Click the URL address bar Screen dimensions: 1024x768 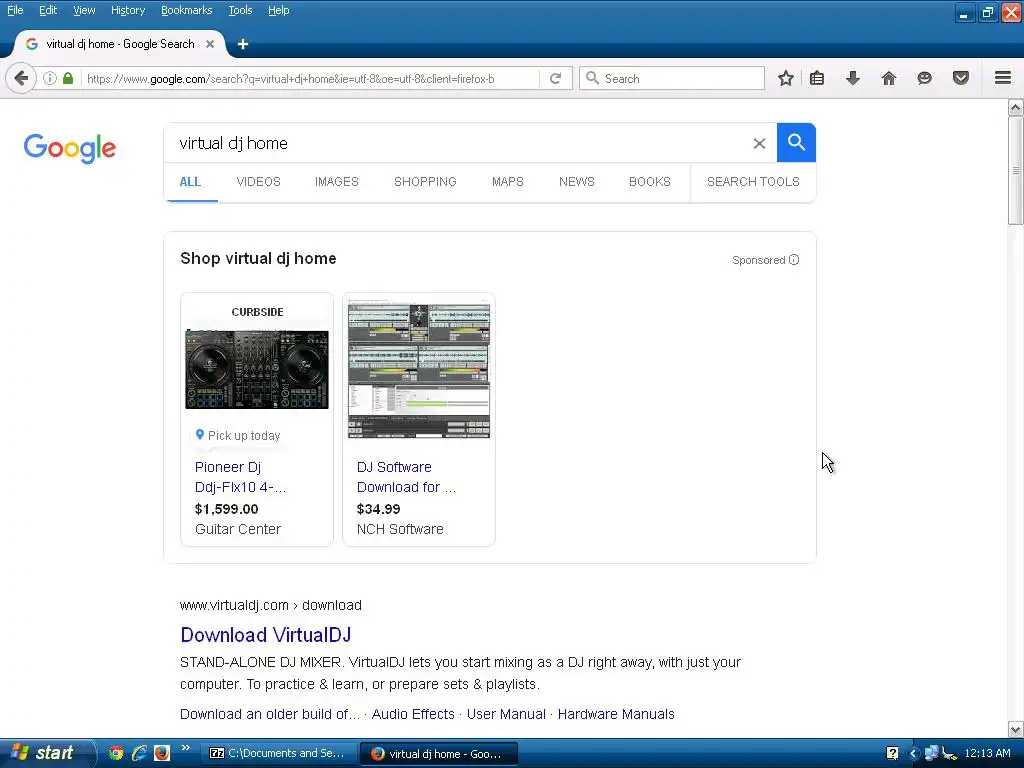click(x=310, y=78)
